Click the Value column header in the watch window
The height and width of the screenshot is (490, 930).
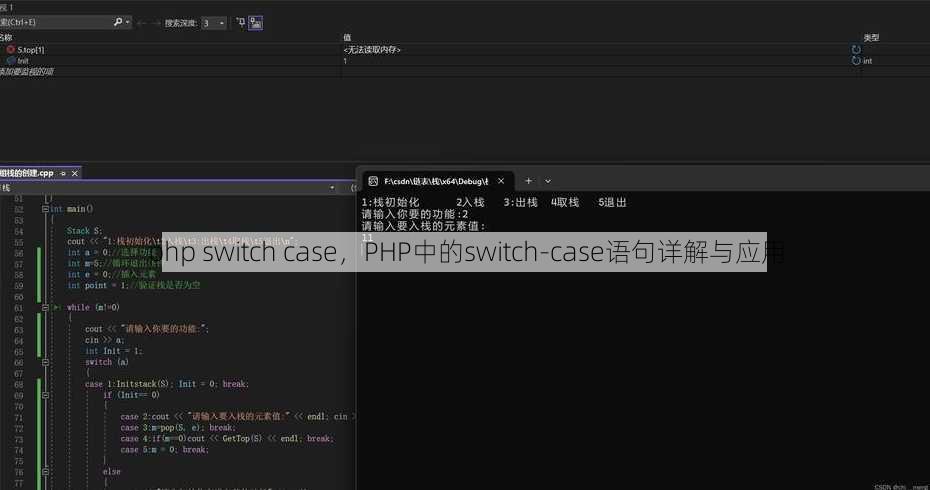click(x=348, y=37)
